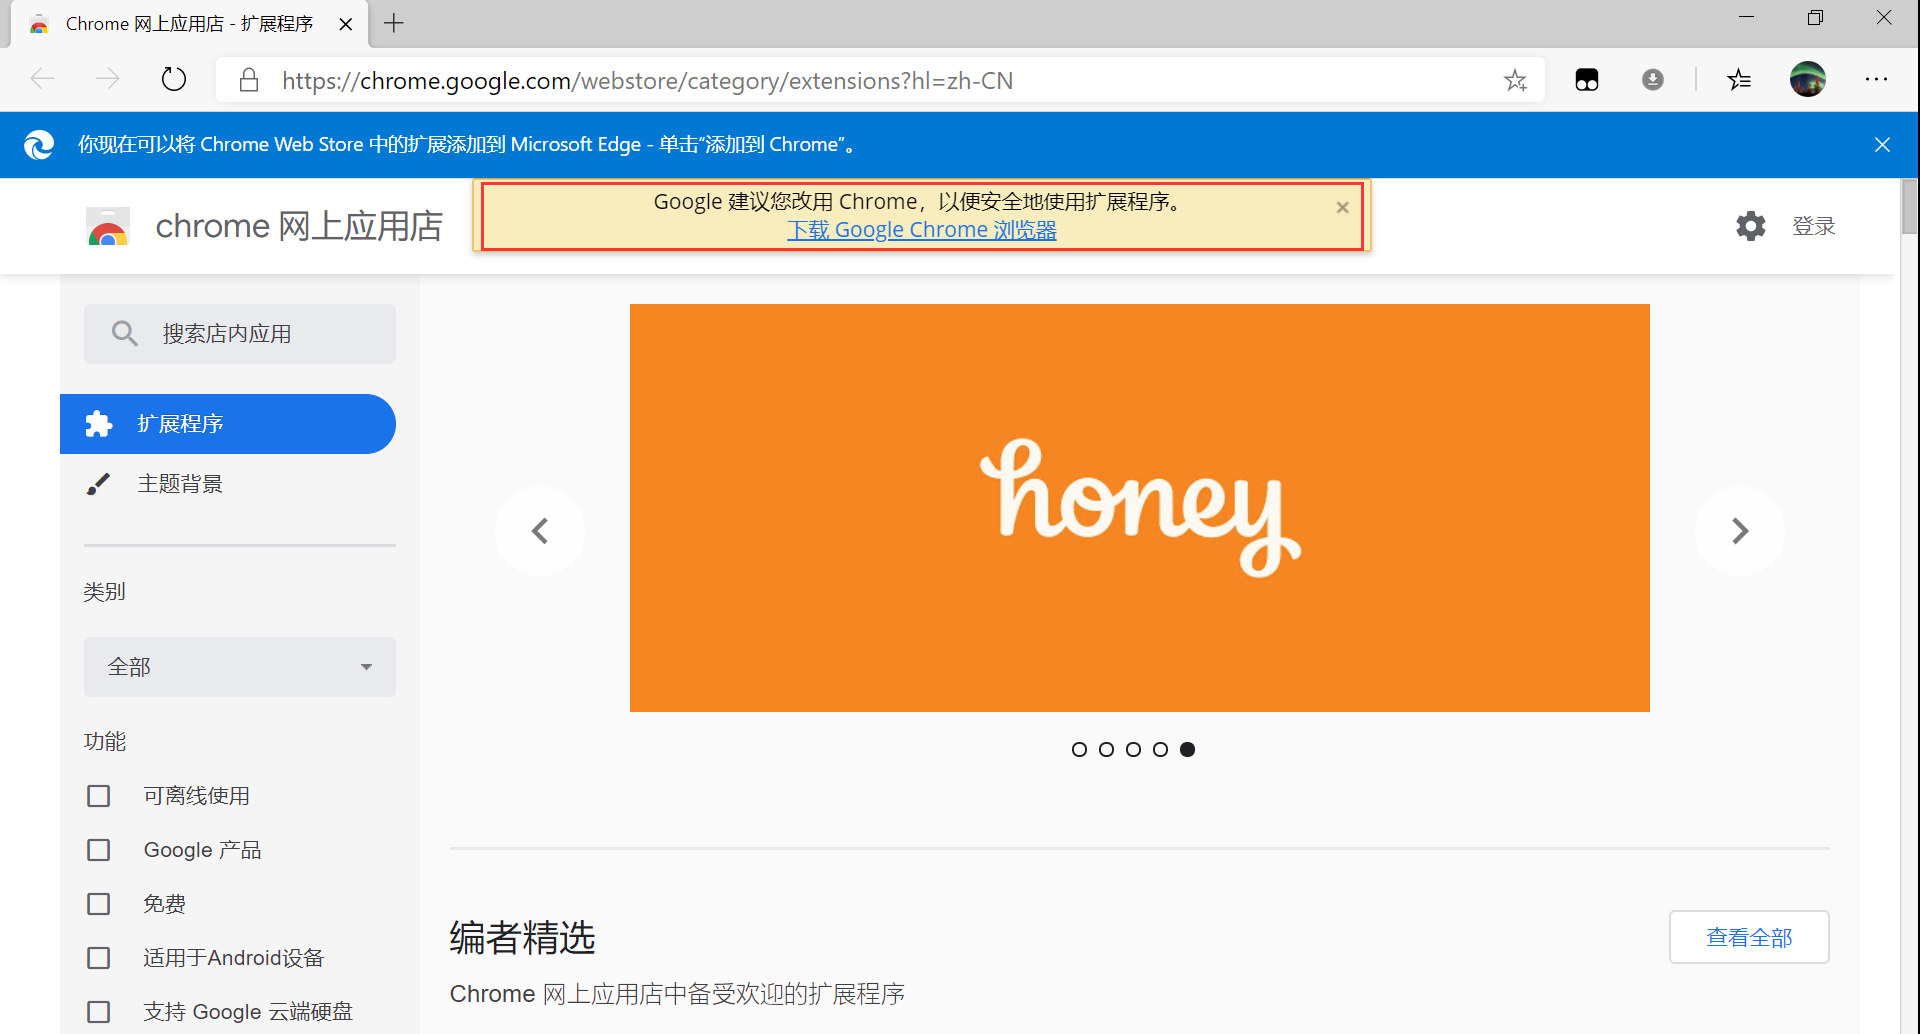Viewport: 1920px width, 1034px height.
Task: Click the 功能 label
Action: [104, 742]
